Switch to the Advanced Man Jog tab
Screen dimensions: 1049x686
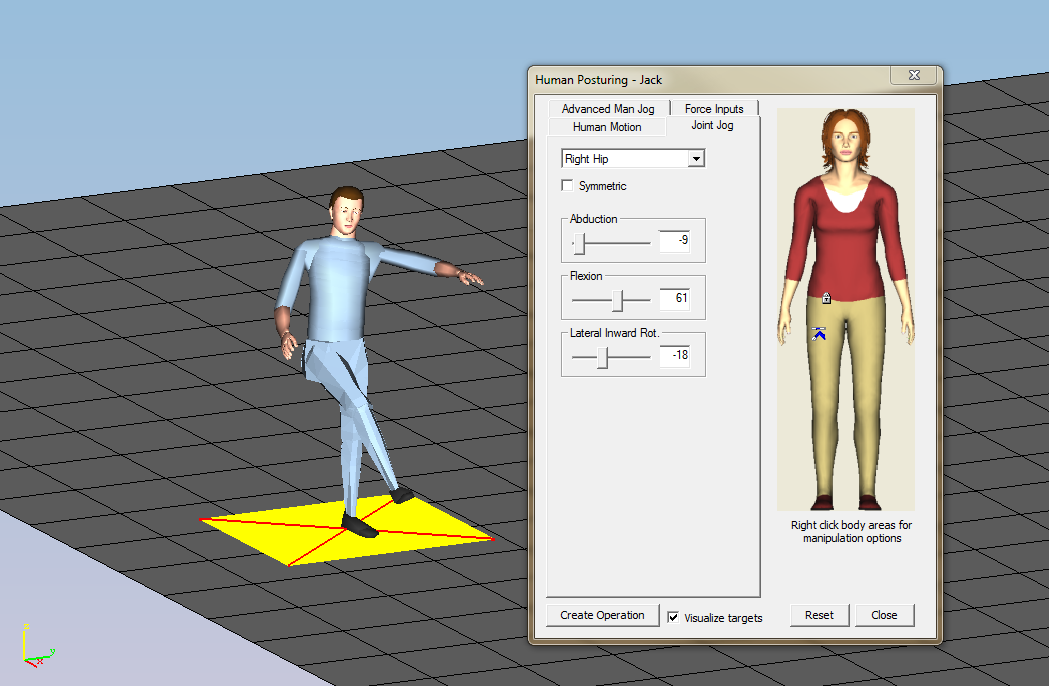pyautogui.click(x=608, y=108)
